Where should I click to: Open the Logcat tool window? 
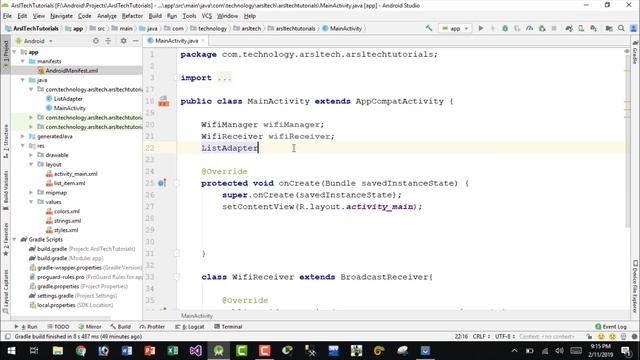190,327
